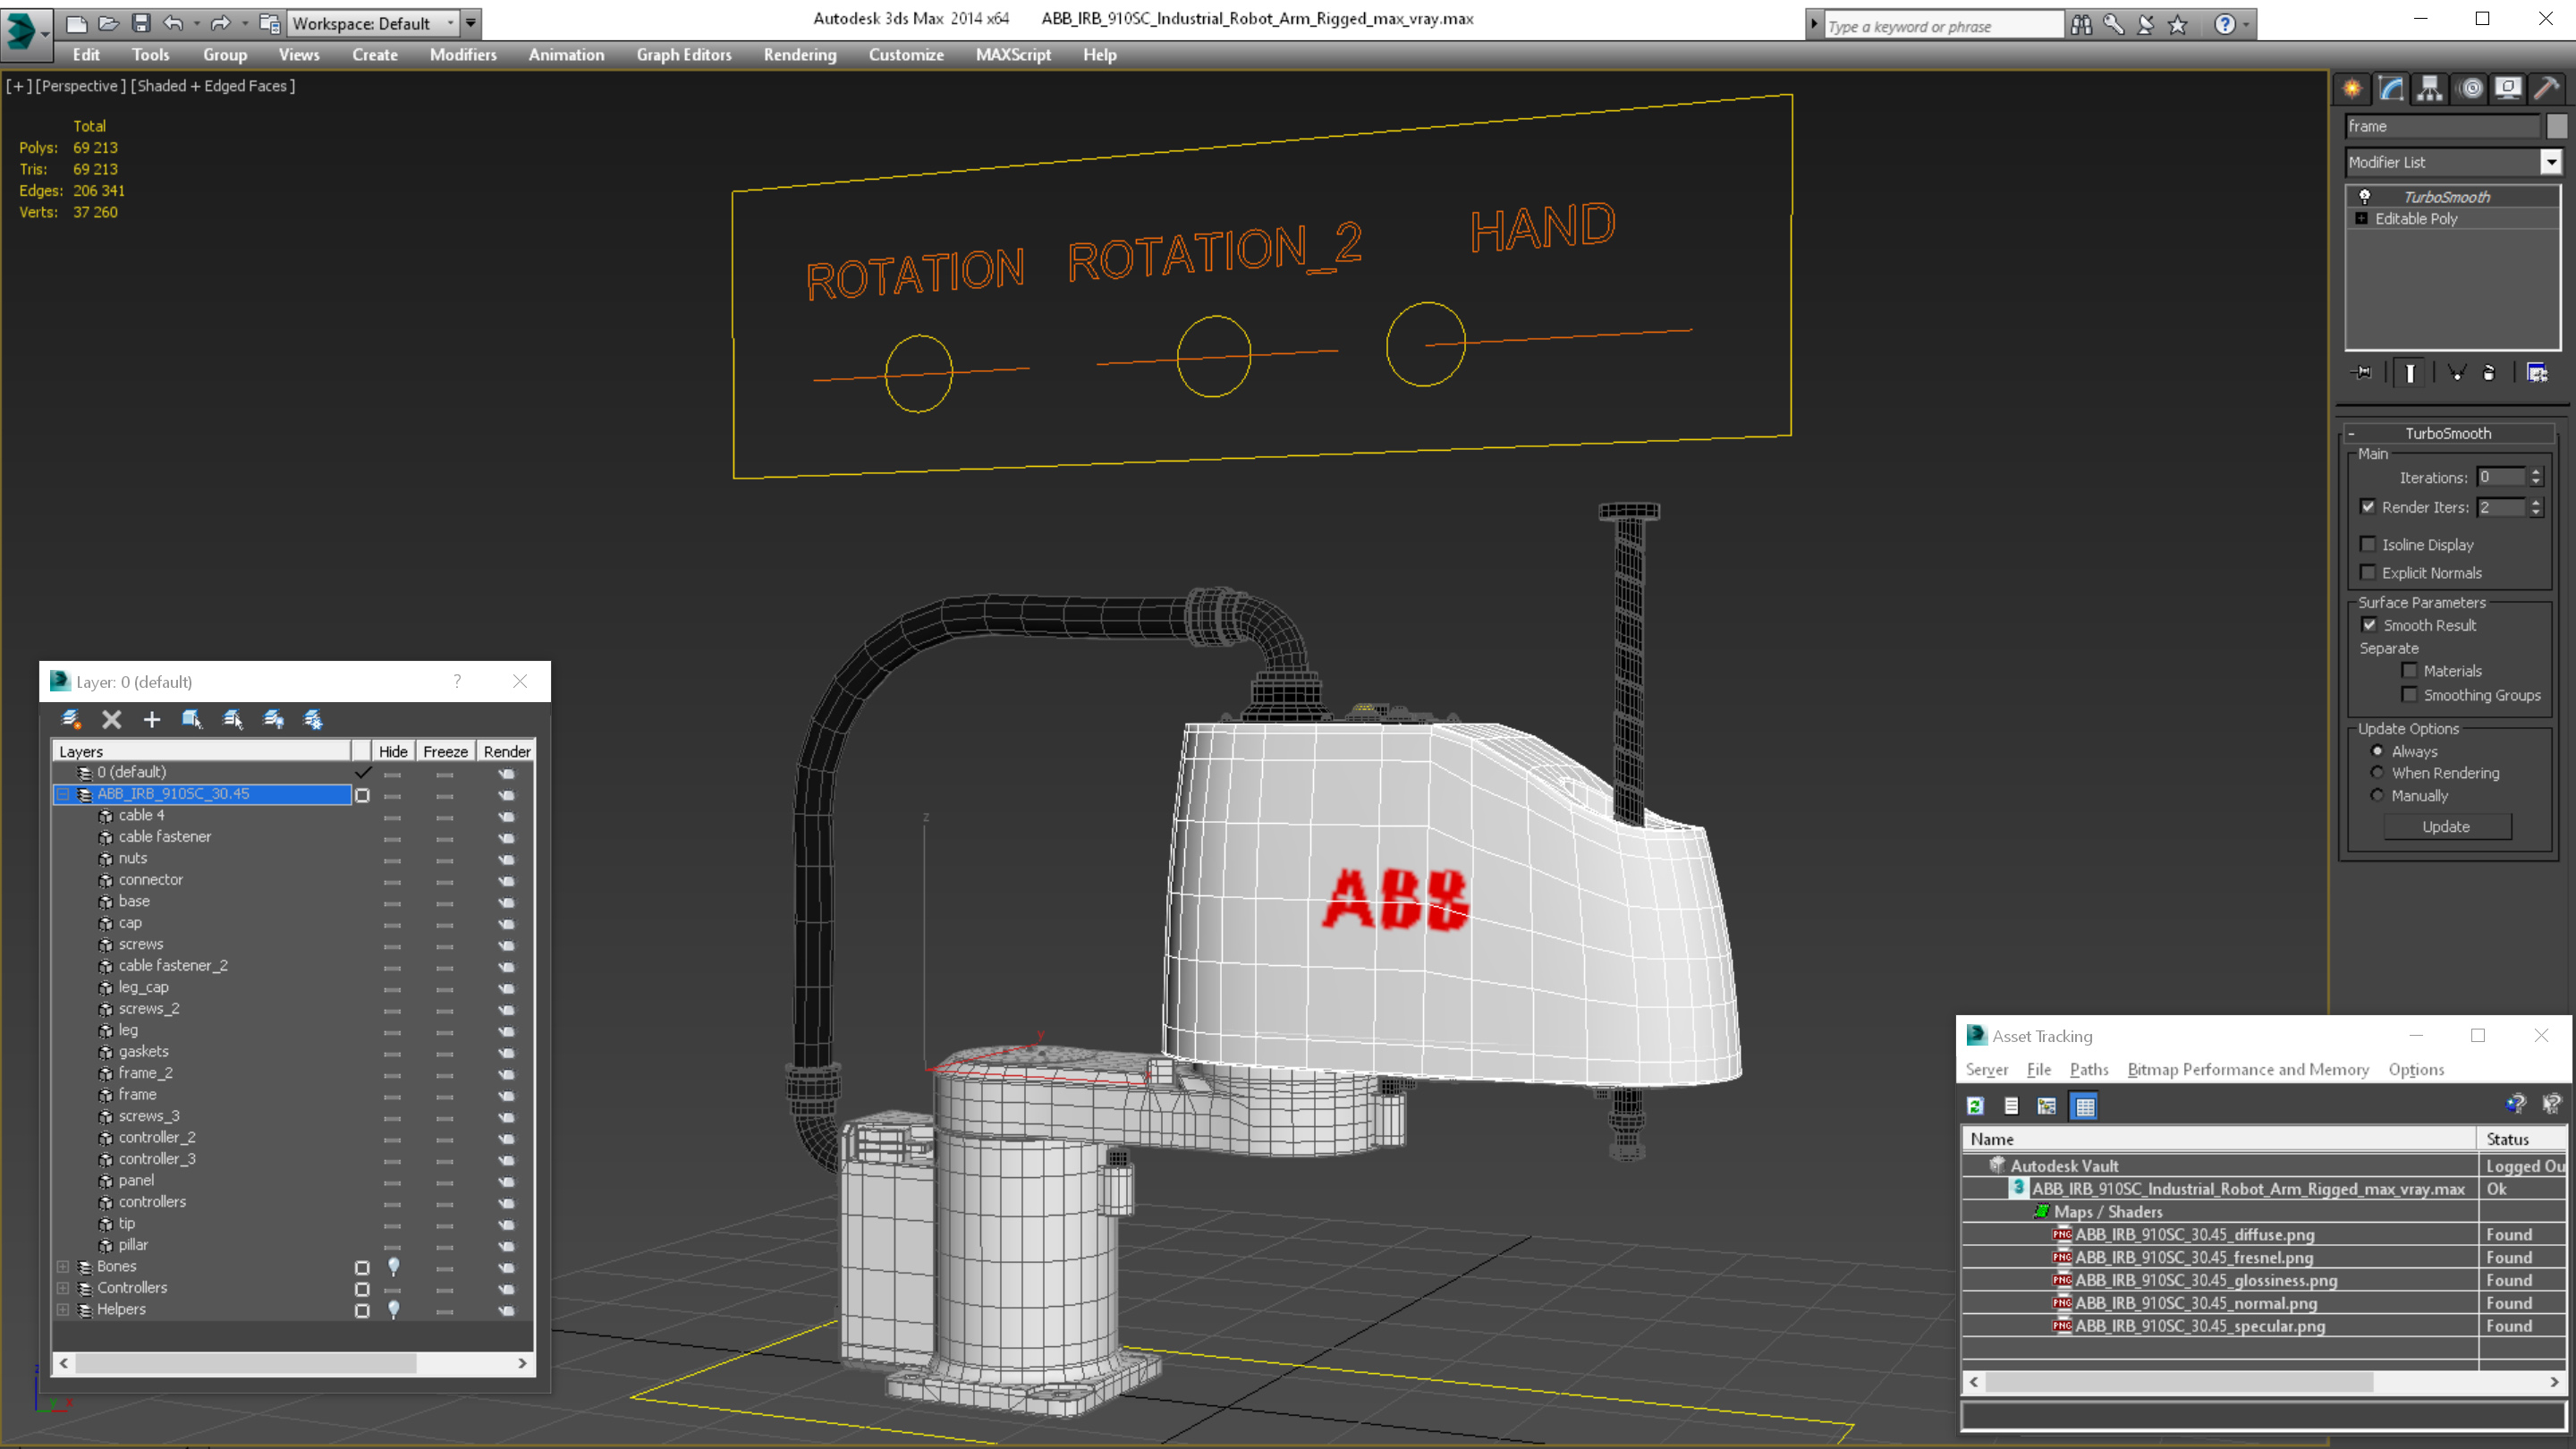Click the New Scene icon in top toolbar

click(76, 22)
